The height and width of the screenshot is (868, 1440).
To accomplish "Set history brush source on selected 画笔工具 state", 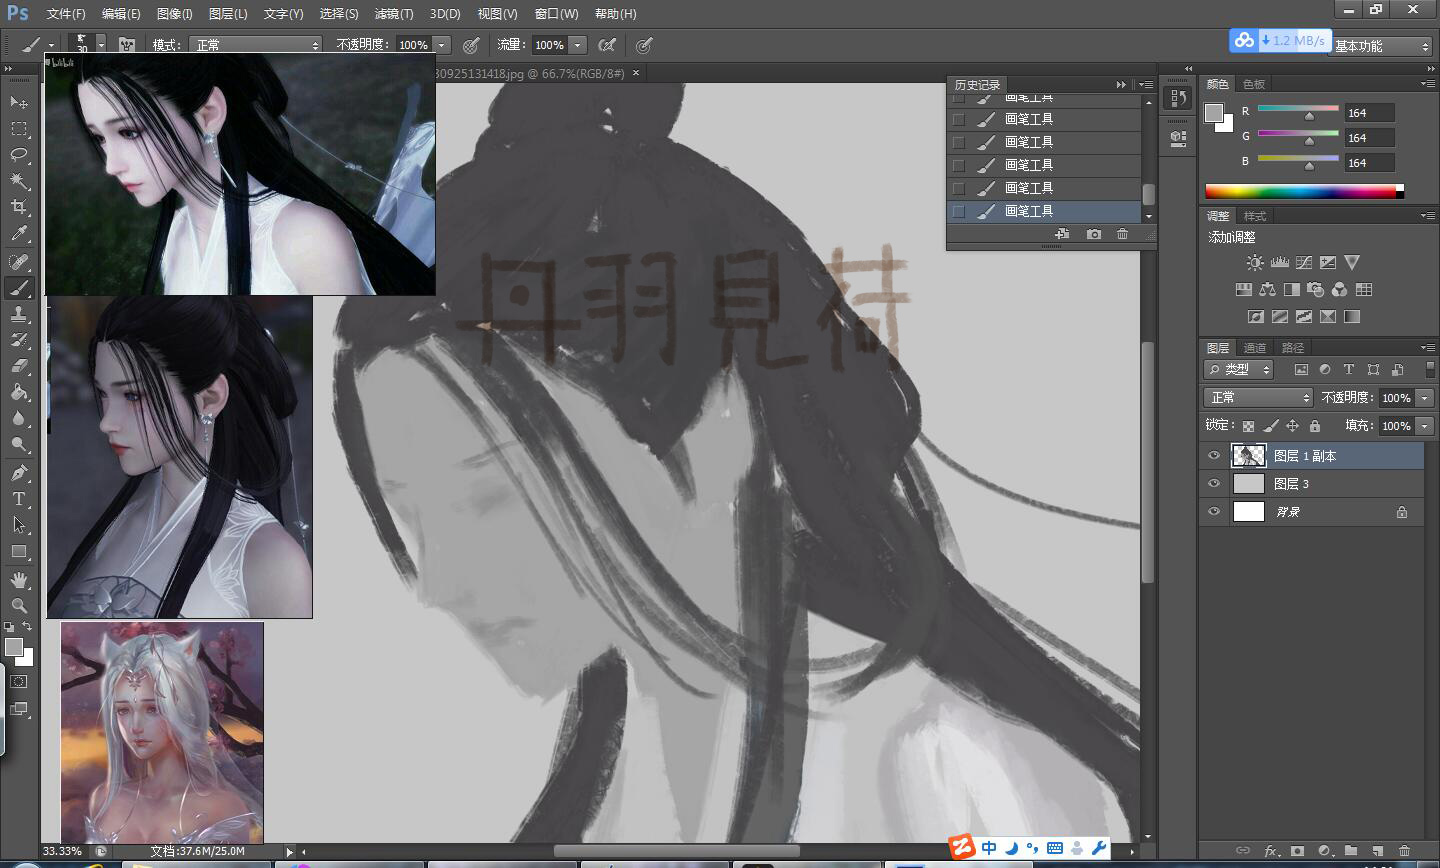I will (958, 211).
